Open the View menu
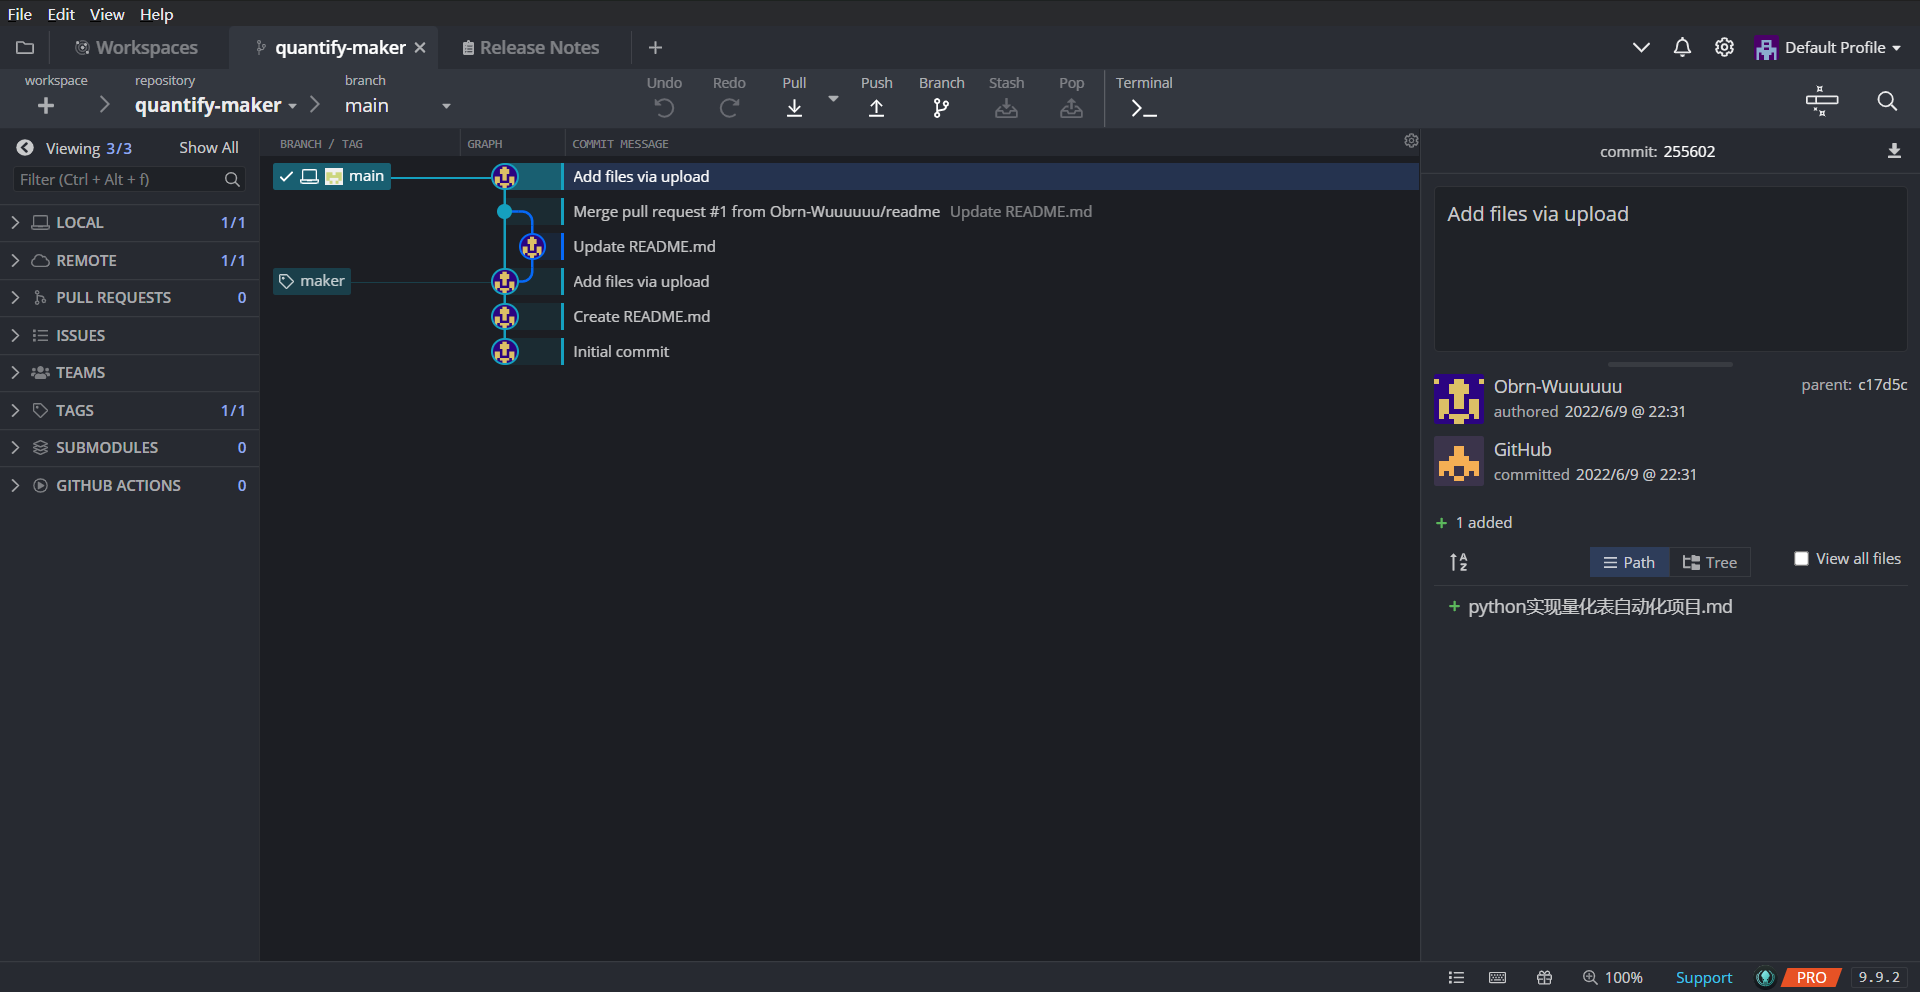Viewport: 1920px width, 992px height. (x=107, y=14)
